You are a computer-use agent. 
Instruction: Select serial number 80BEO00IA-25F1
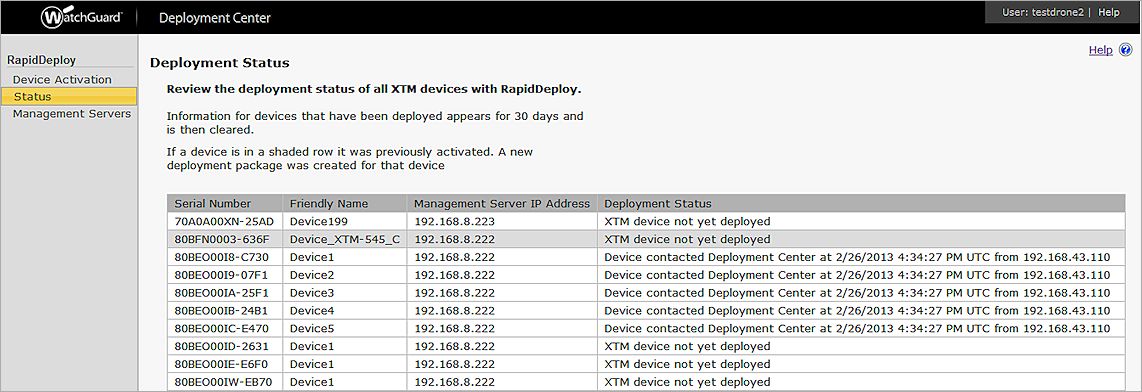point(222,293)
